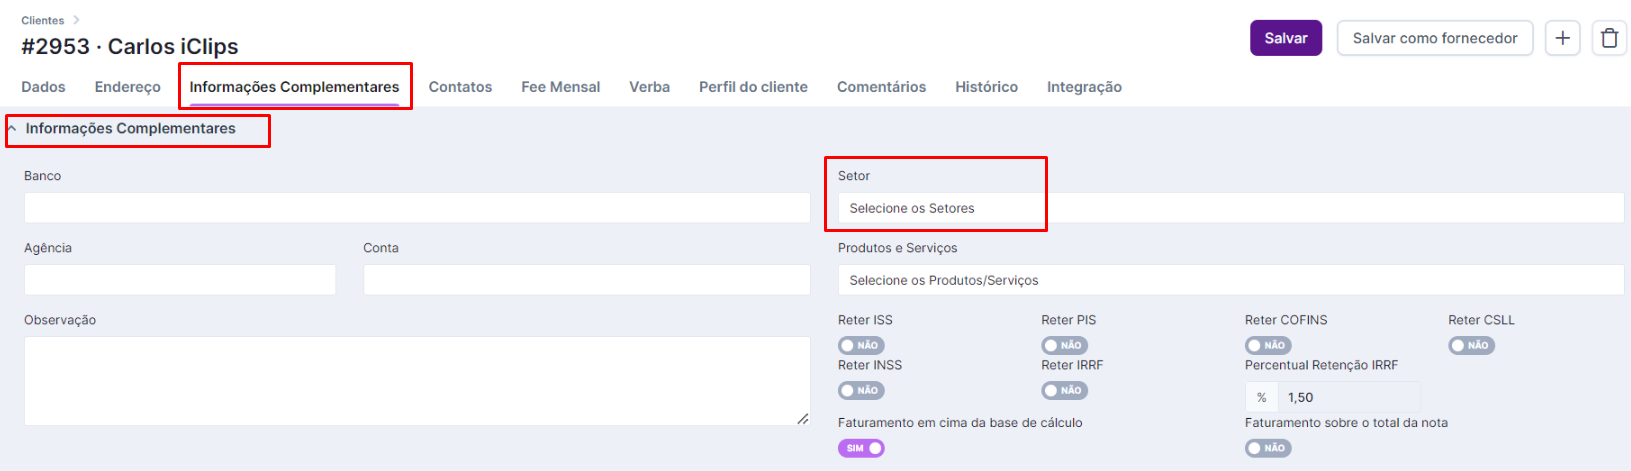Viewport: 1631px width, 471px height.
Task: Switch to the Endereço tab
Action: [x=127, y=87]
